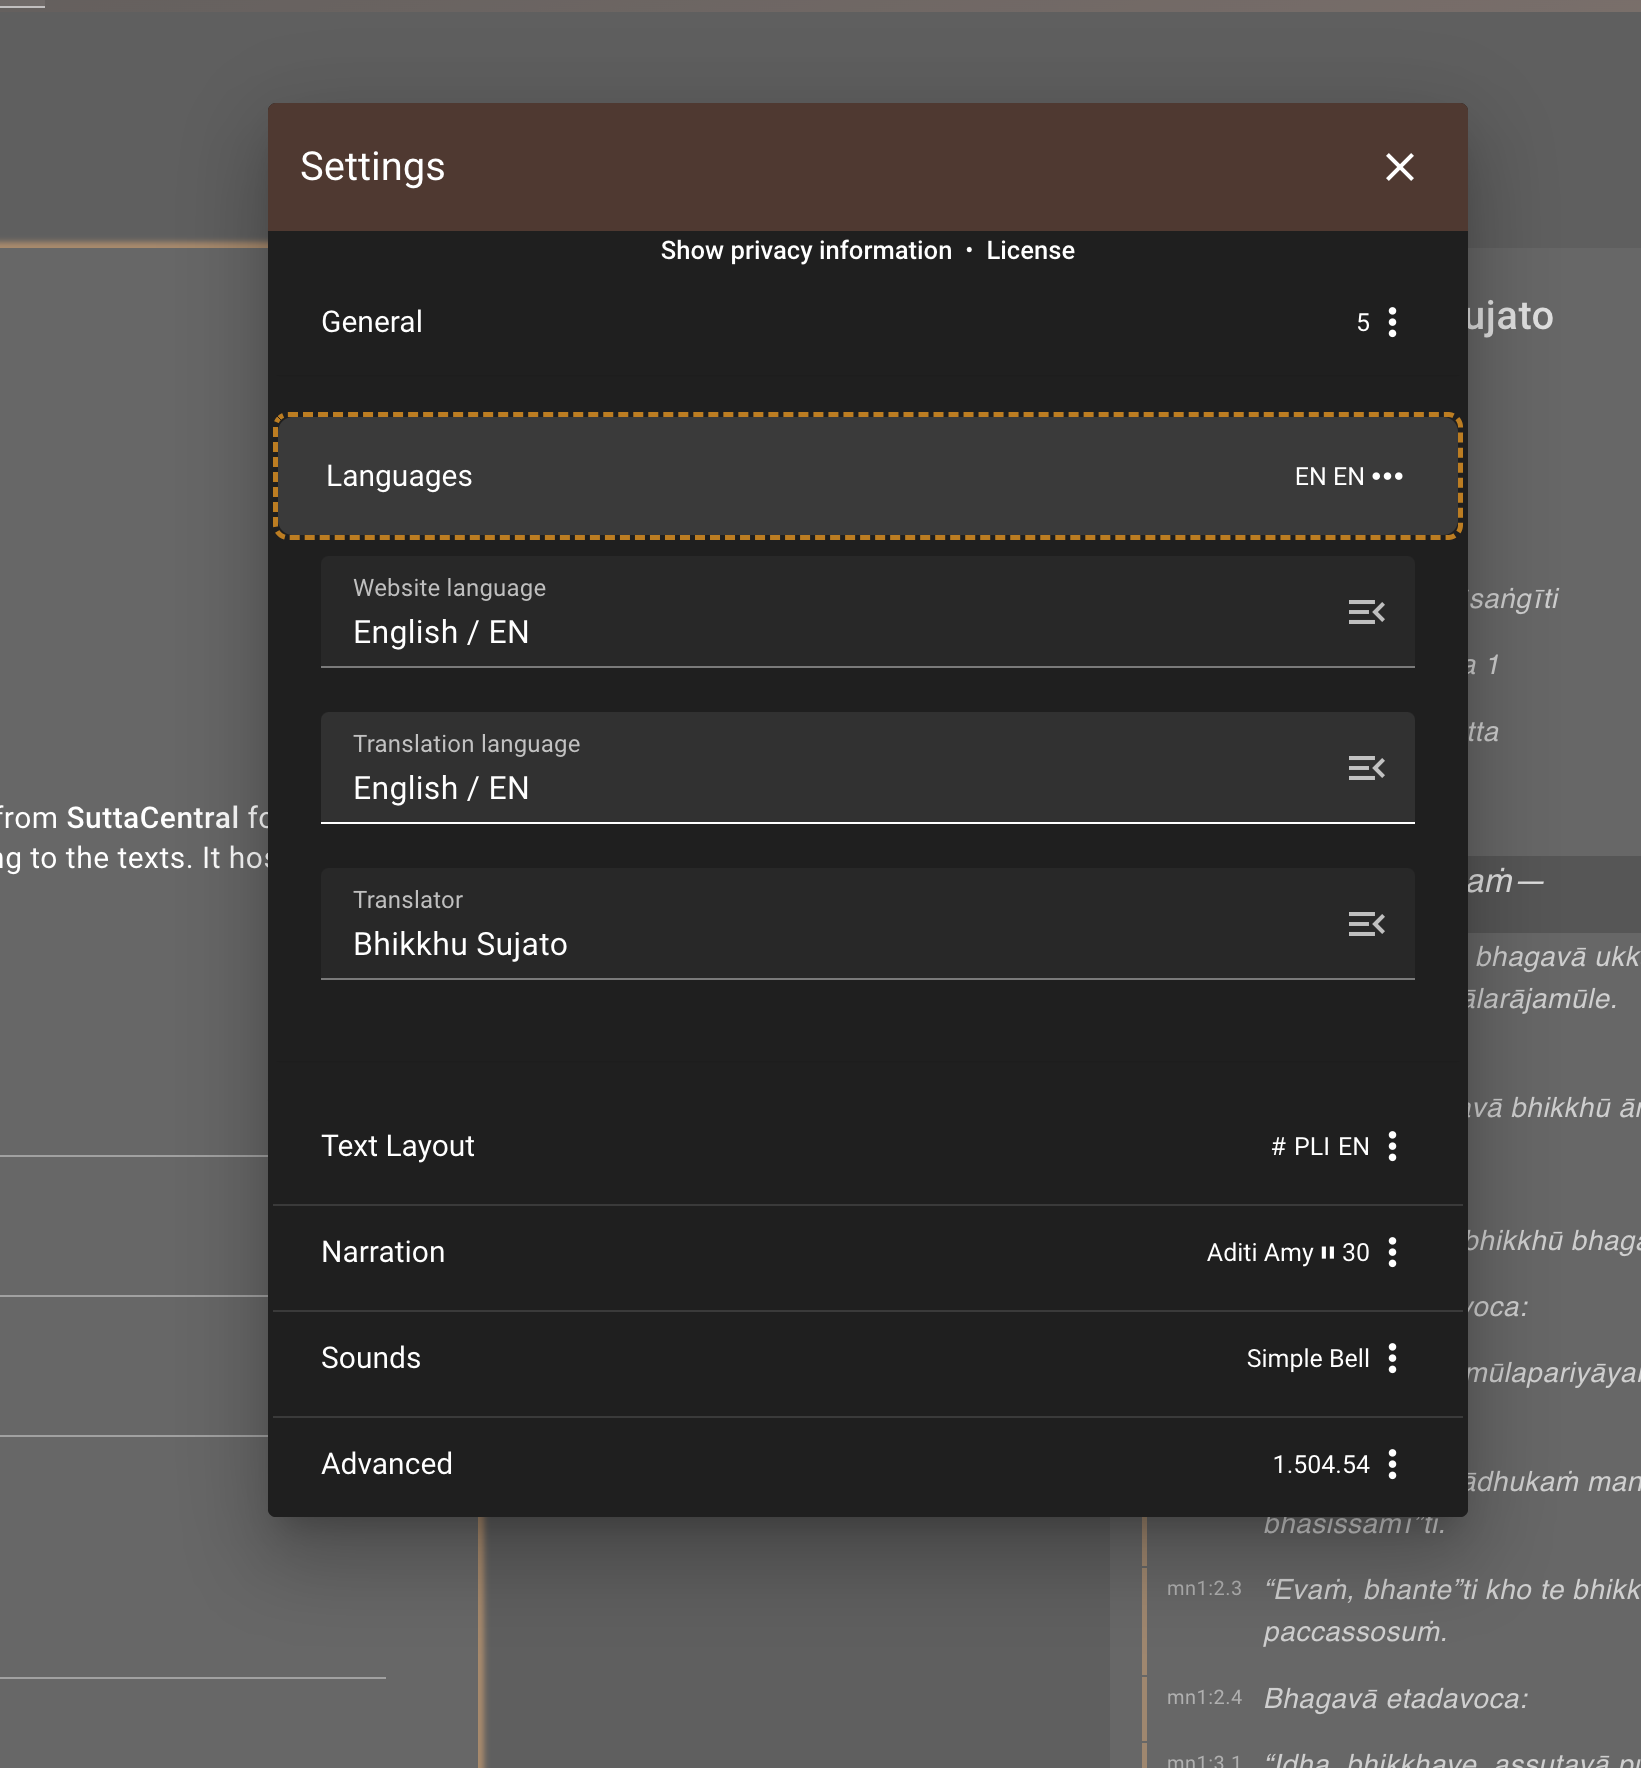The height and width of the screenshot is (1768, 1641).
Task: Collapse the Languages section
Action: [867, 476]
